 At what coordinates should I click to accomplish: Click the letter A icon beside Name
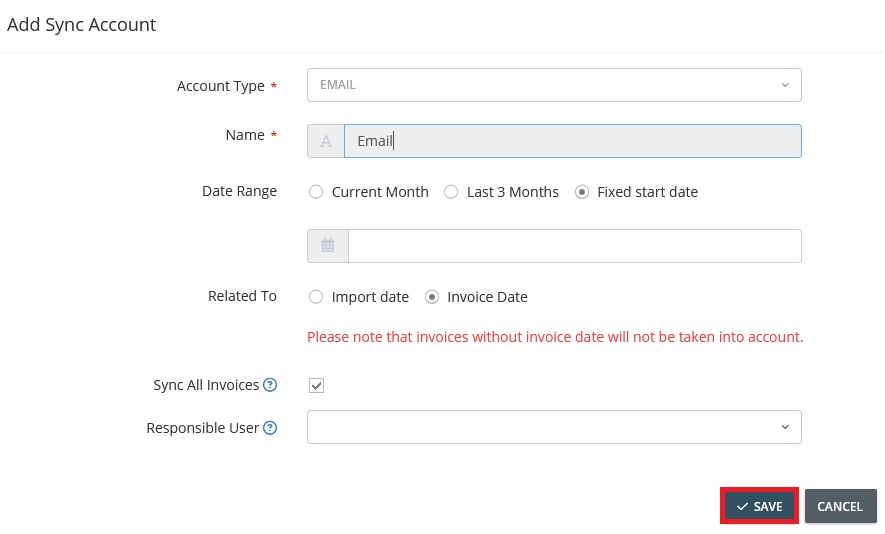point(326,141)
